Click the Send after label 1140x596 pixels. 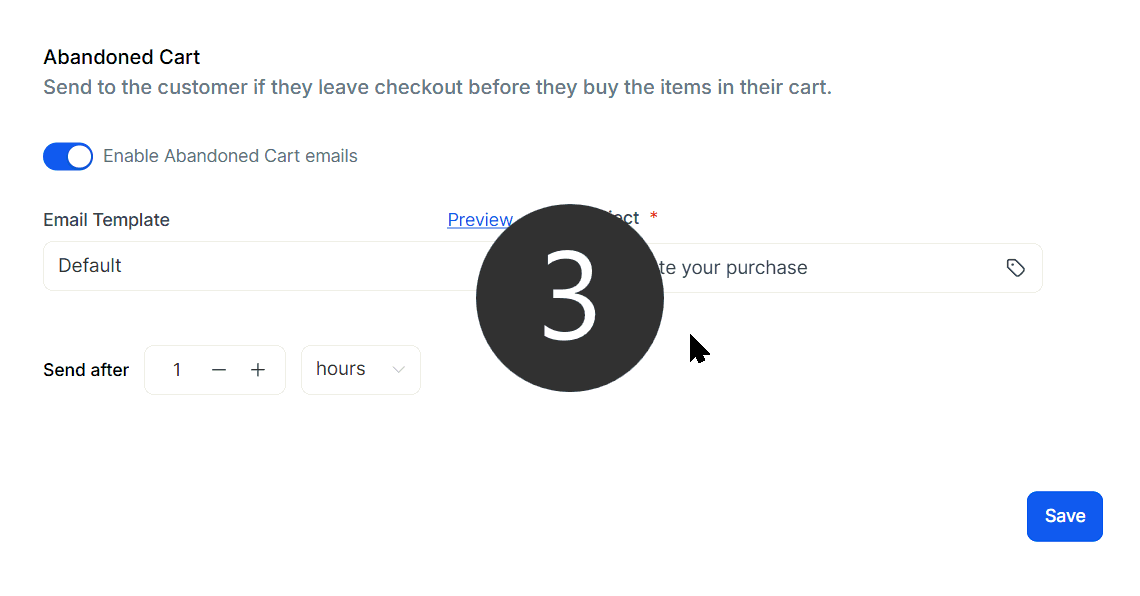point(86,370)
